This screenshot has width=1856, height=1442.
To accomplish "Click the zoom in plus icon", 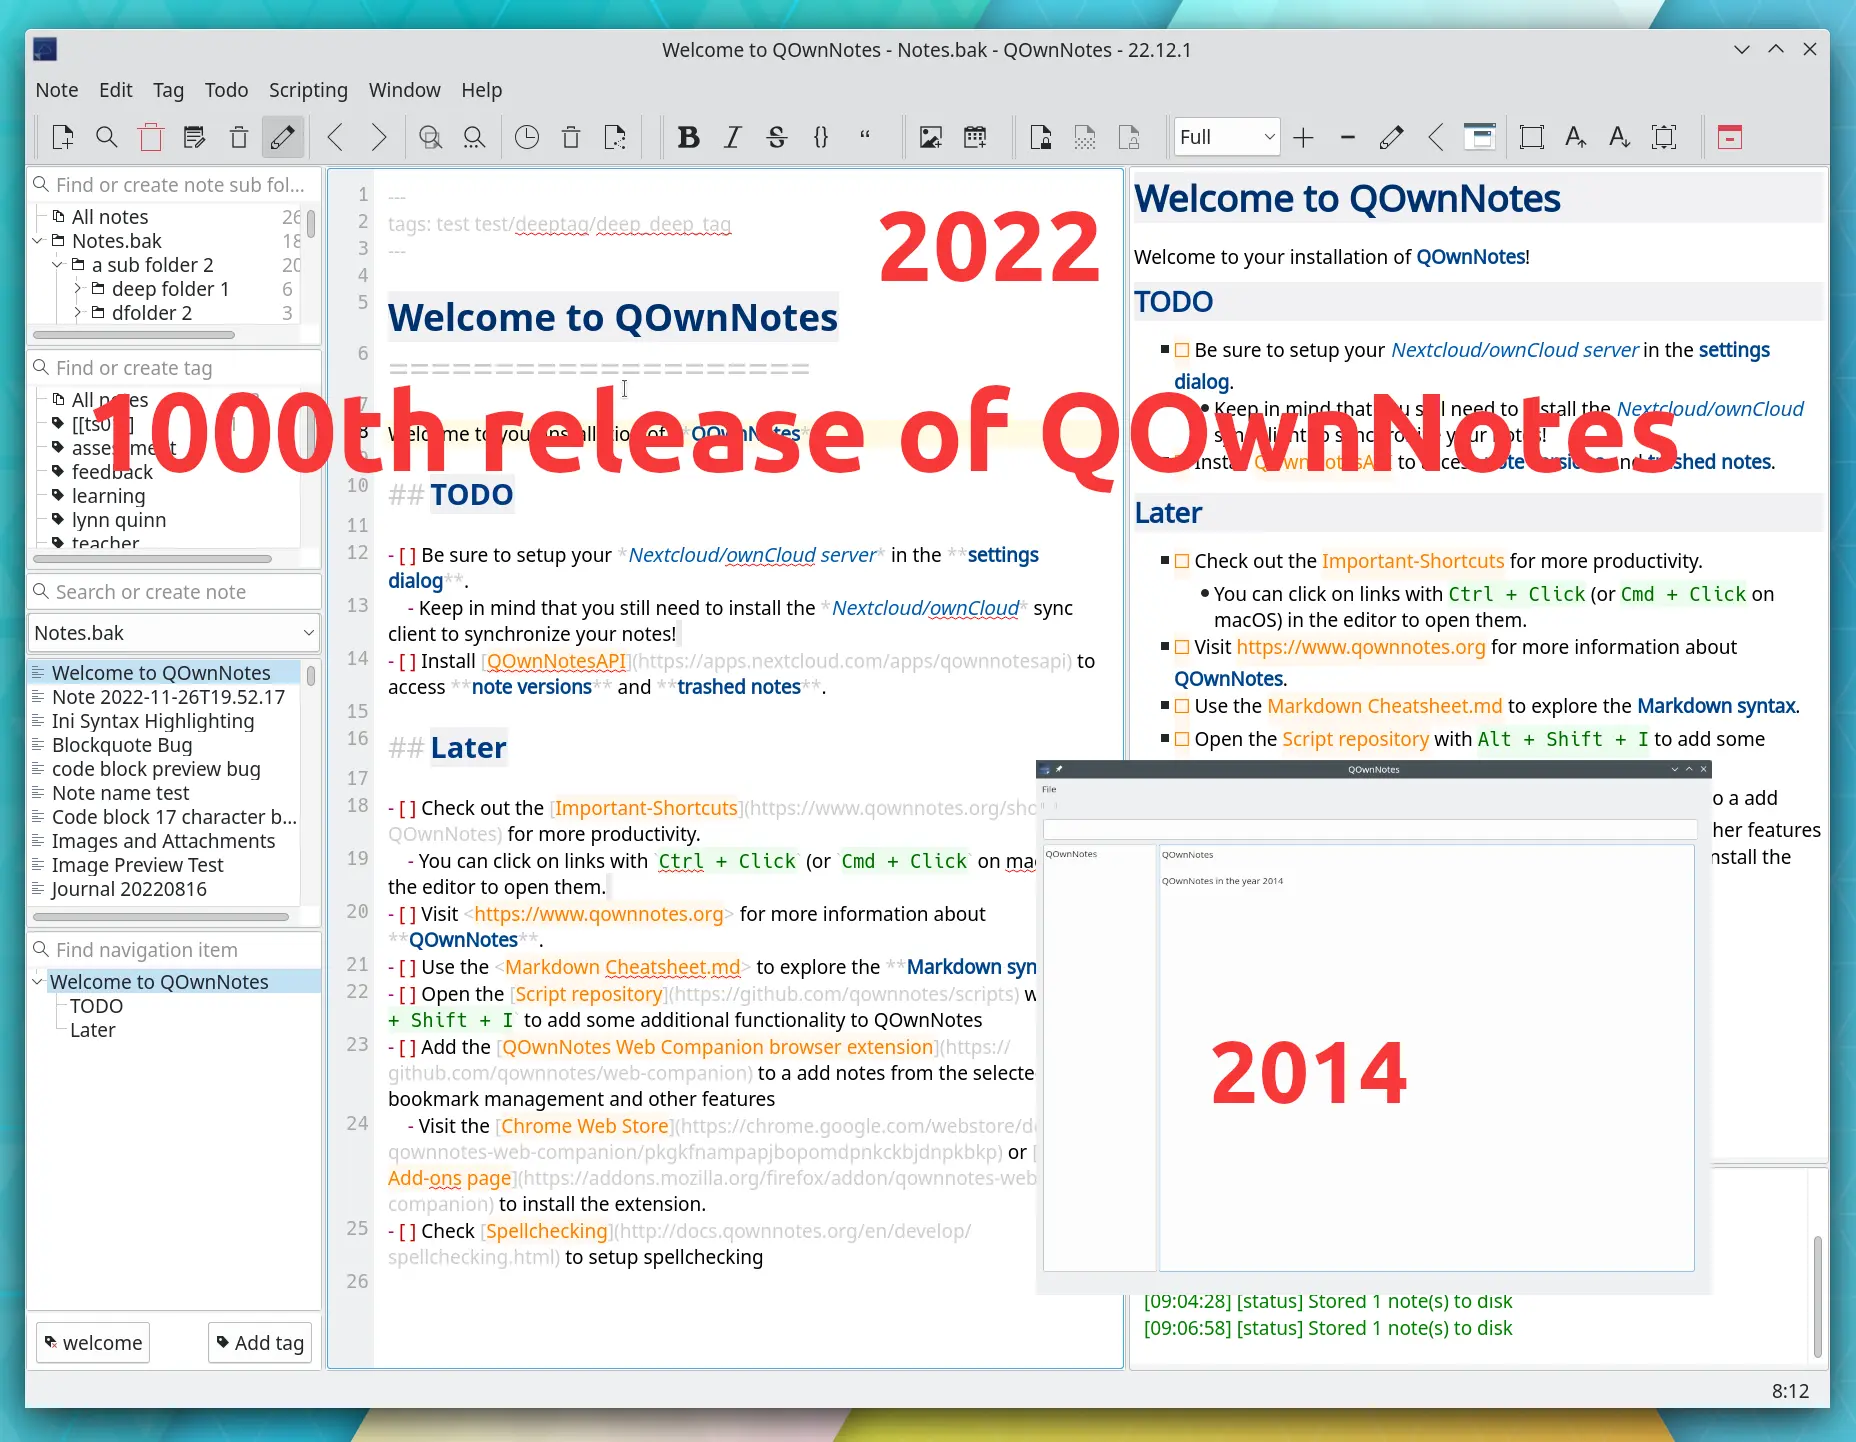I will [1303, 137].
